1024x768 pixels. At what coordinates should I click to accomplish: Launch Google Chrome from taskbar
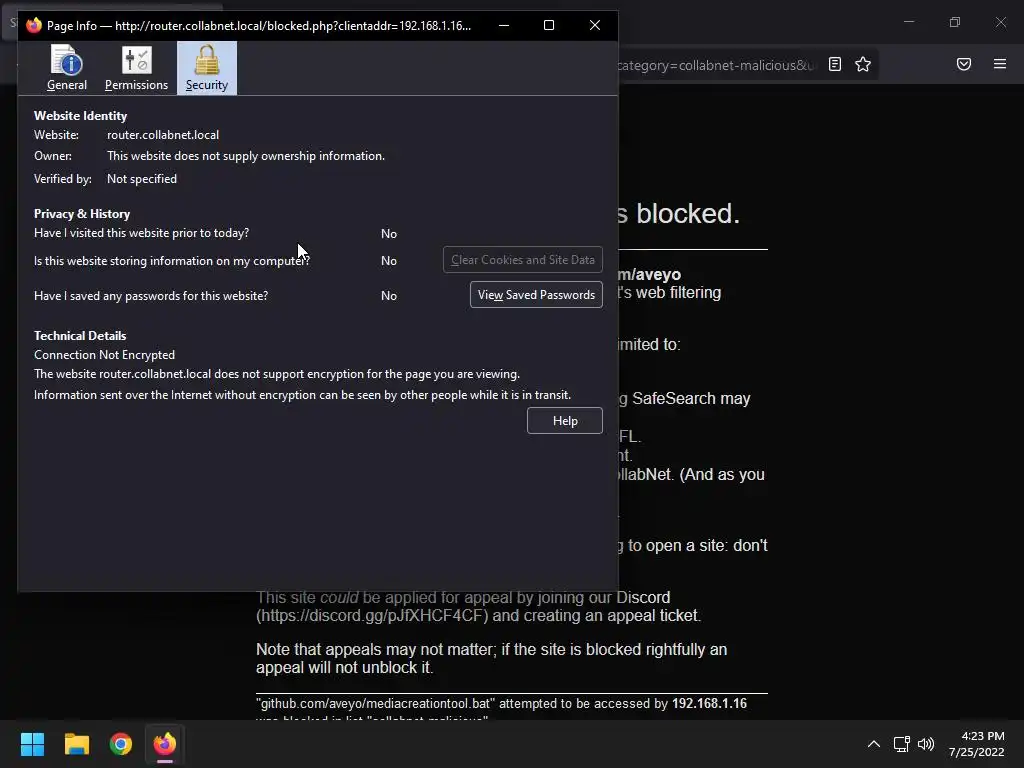click(121, 744)
